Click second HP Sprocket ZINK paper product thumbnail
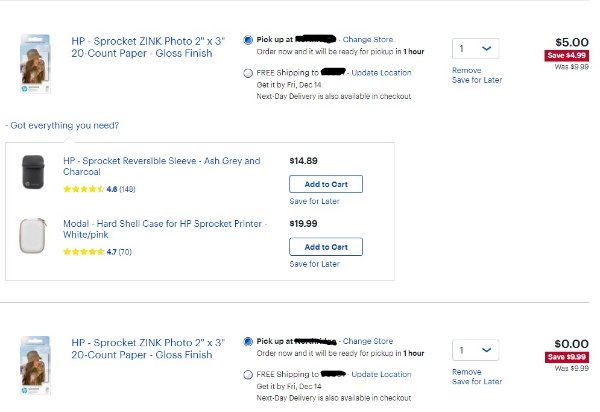This screenshot has width=600, height=412. (x=35, y=365)
